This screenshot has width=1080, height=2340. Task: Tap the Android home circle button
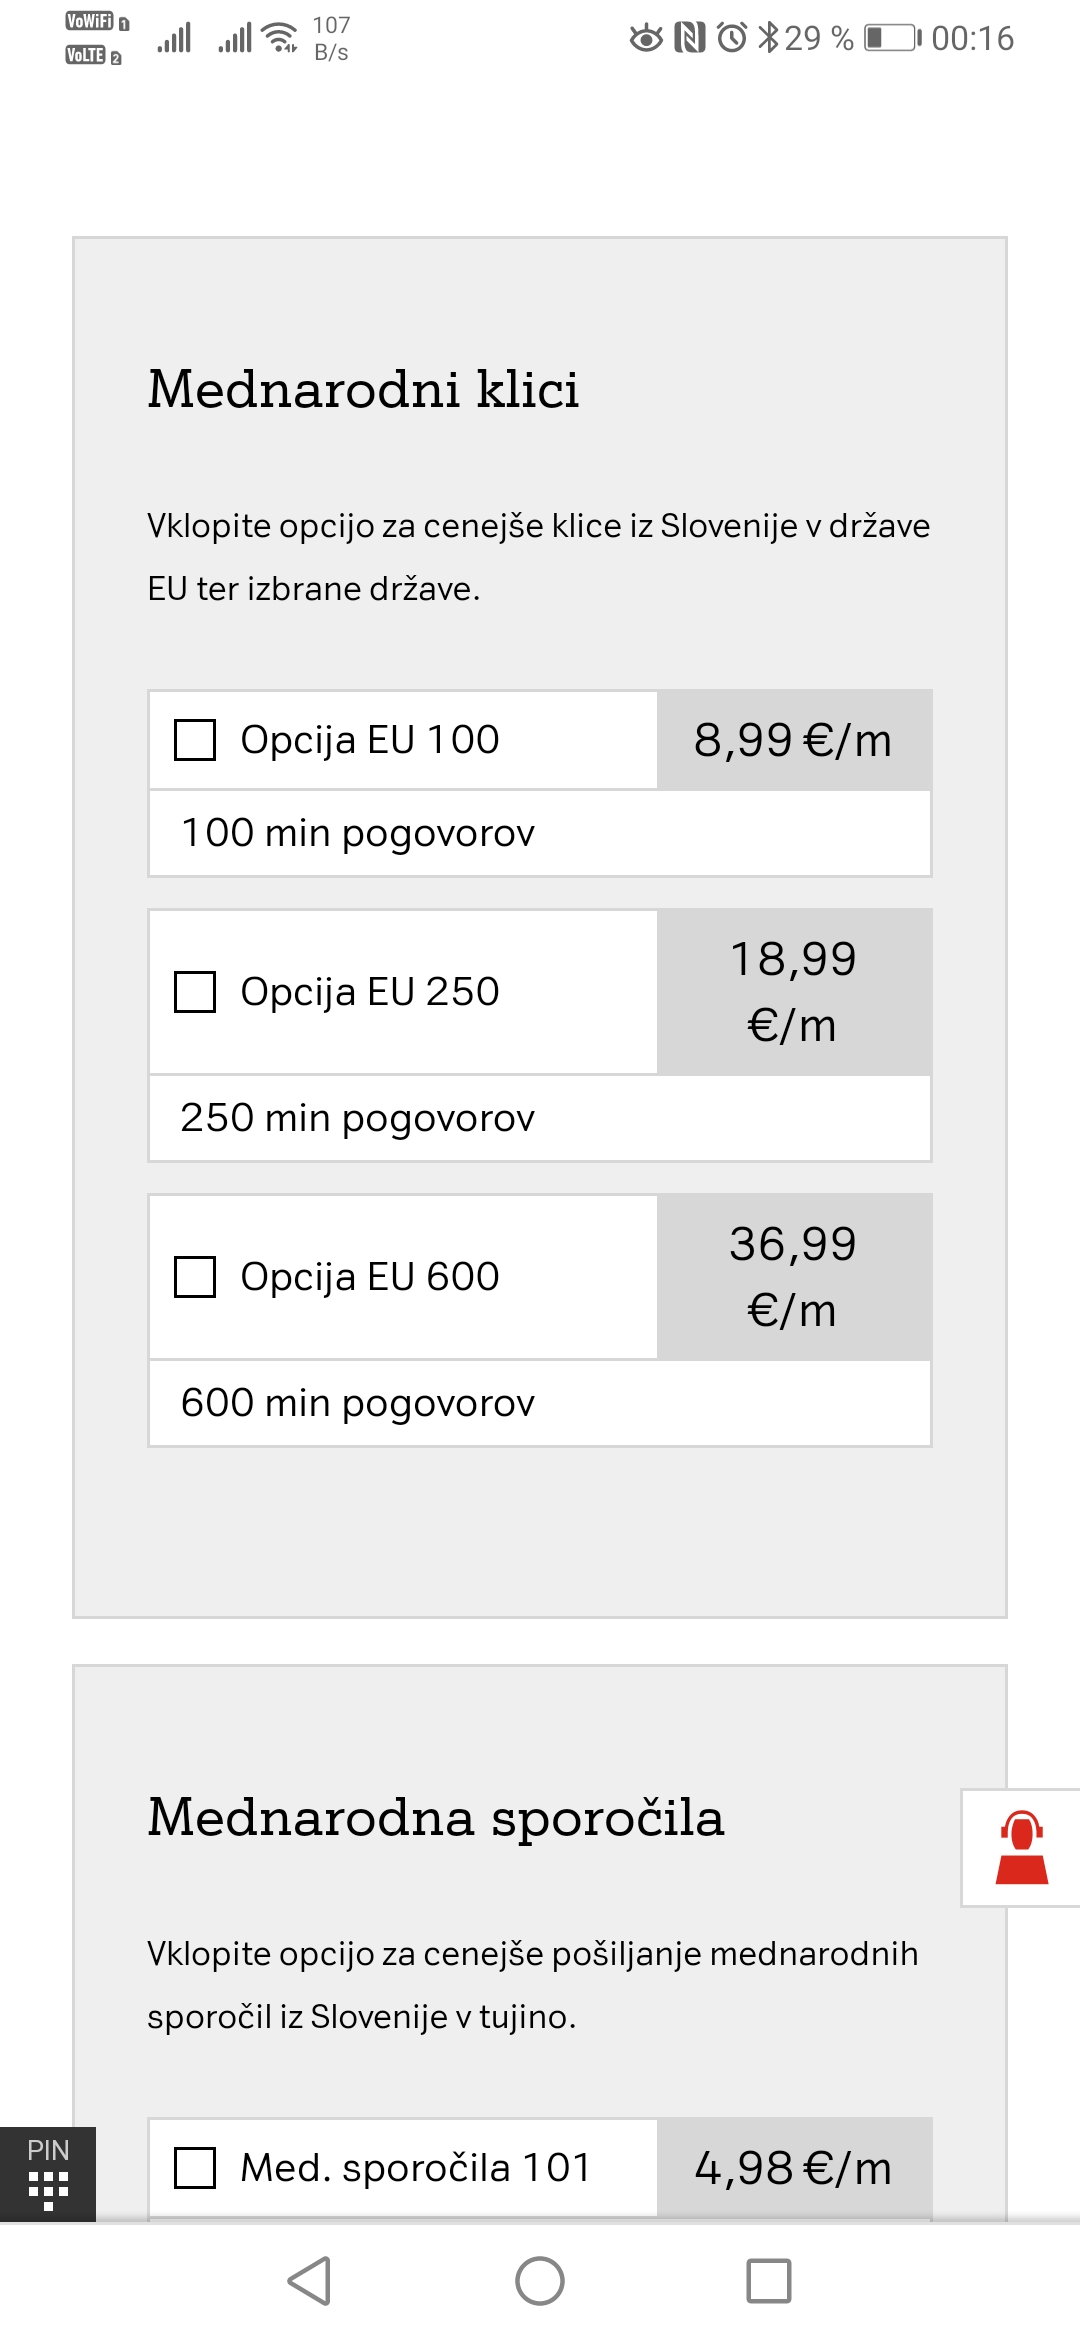(x=540, y=2281)
